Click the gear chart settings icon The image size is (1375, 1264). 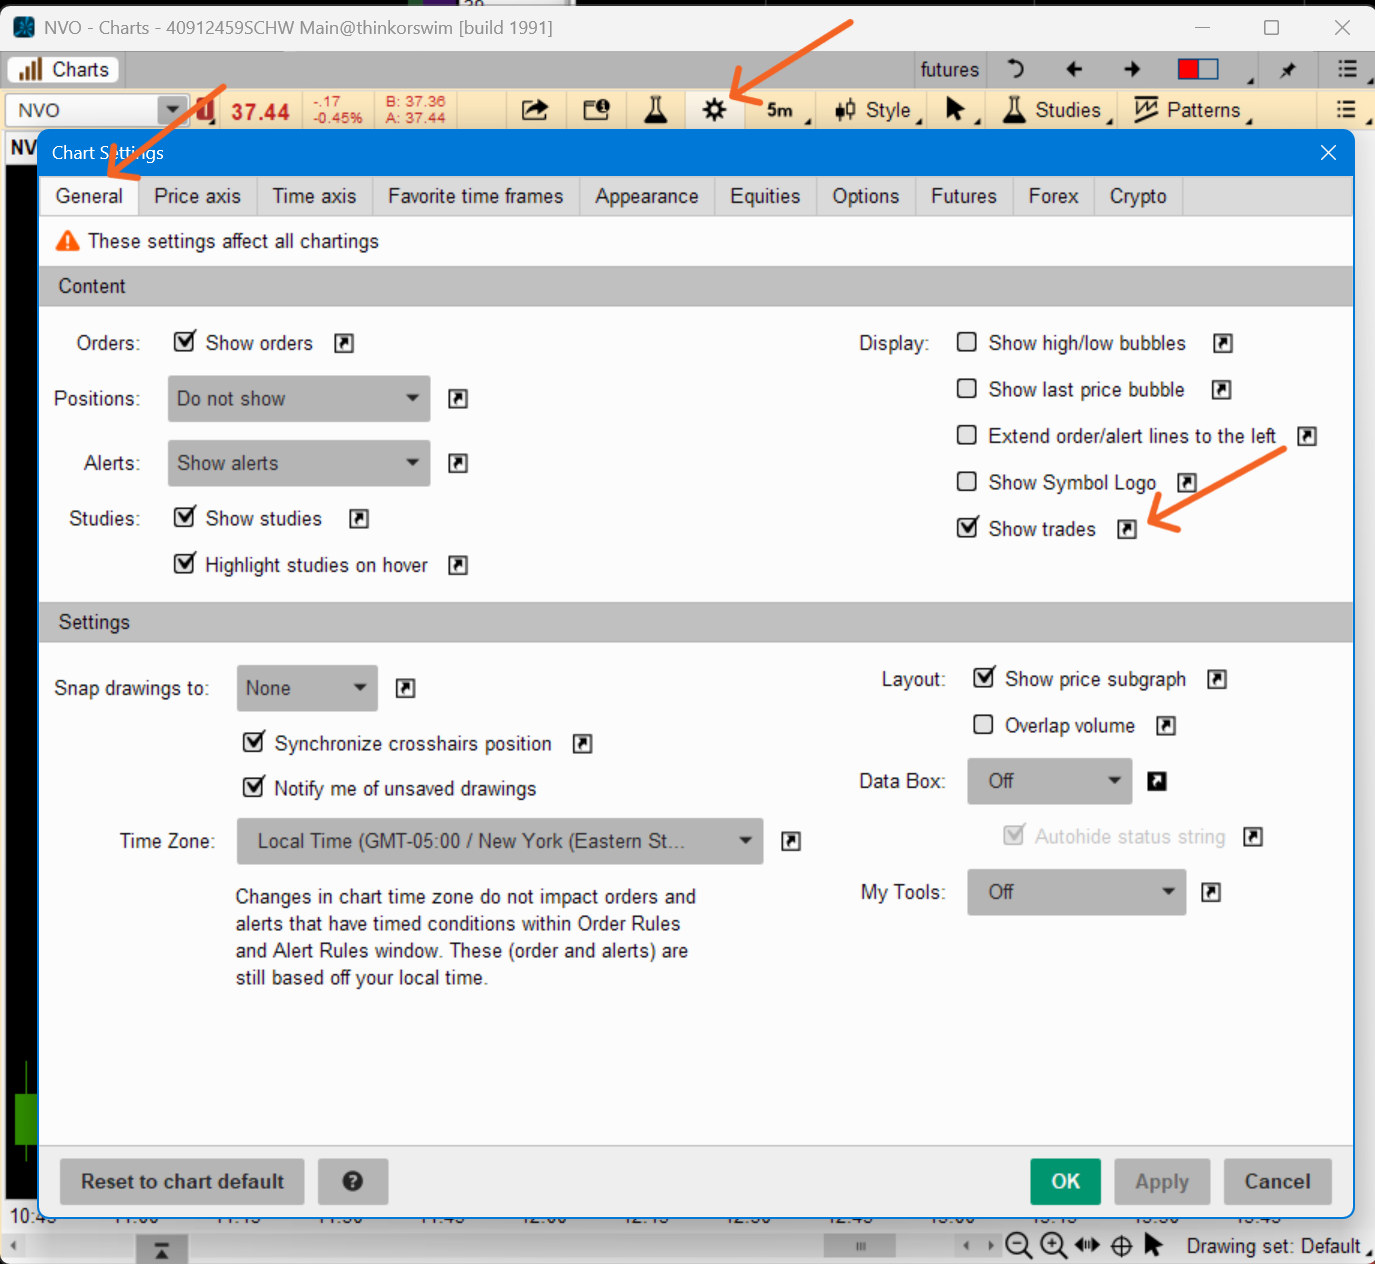pyautogui.click(x=714, y=110)
